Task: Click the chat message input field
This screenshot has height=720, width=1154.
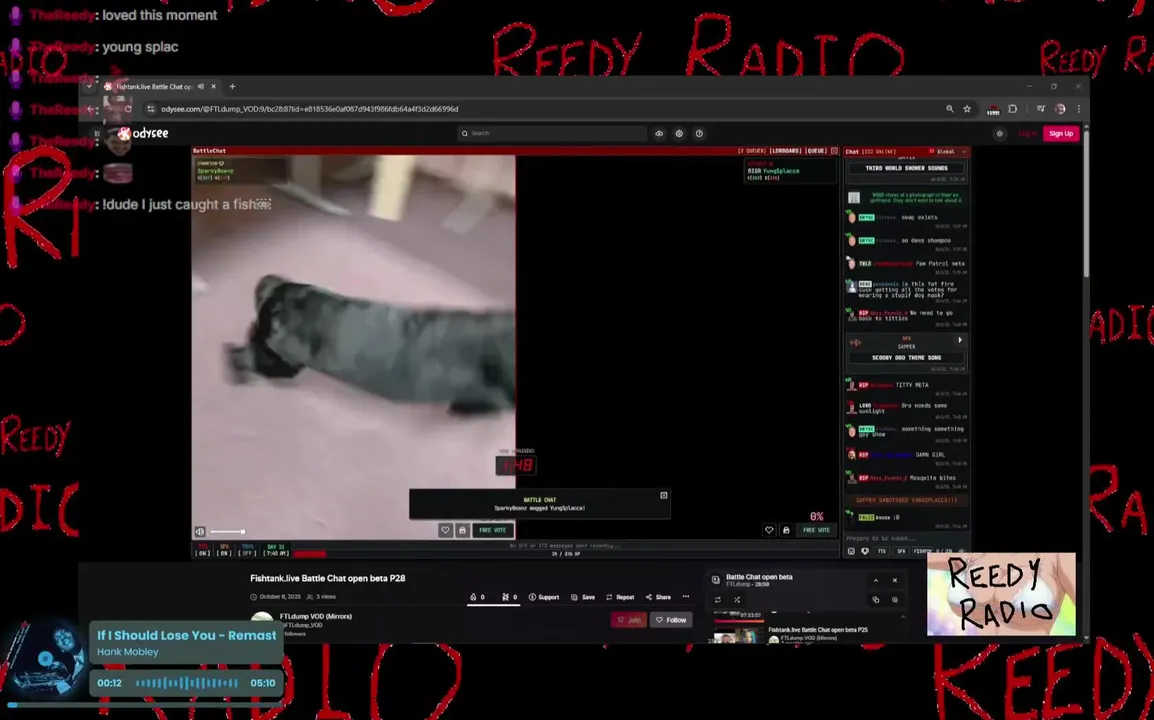Action: (x=906, y=539)
